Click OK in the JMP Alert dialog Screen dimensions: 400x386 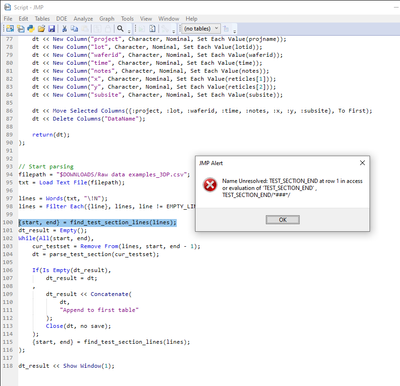click(x=283, y=220)
